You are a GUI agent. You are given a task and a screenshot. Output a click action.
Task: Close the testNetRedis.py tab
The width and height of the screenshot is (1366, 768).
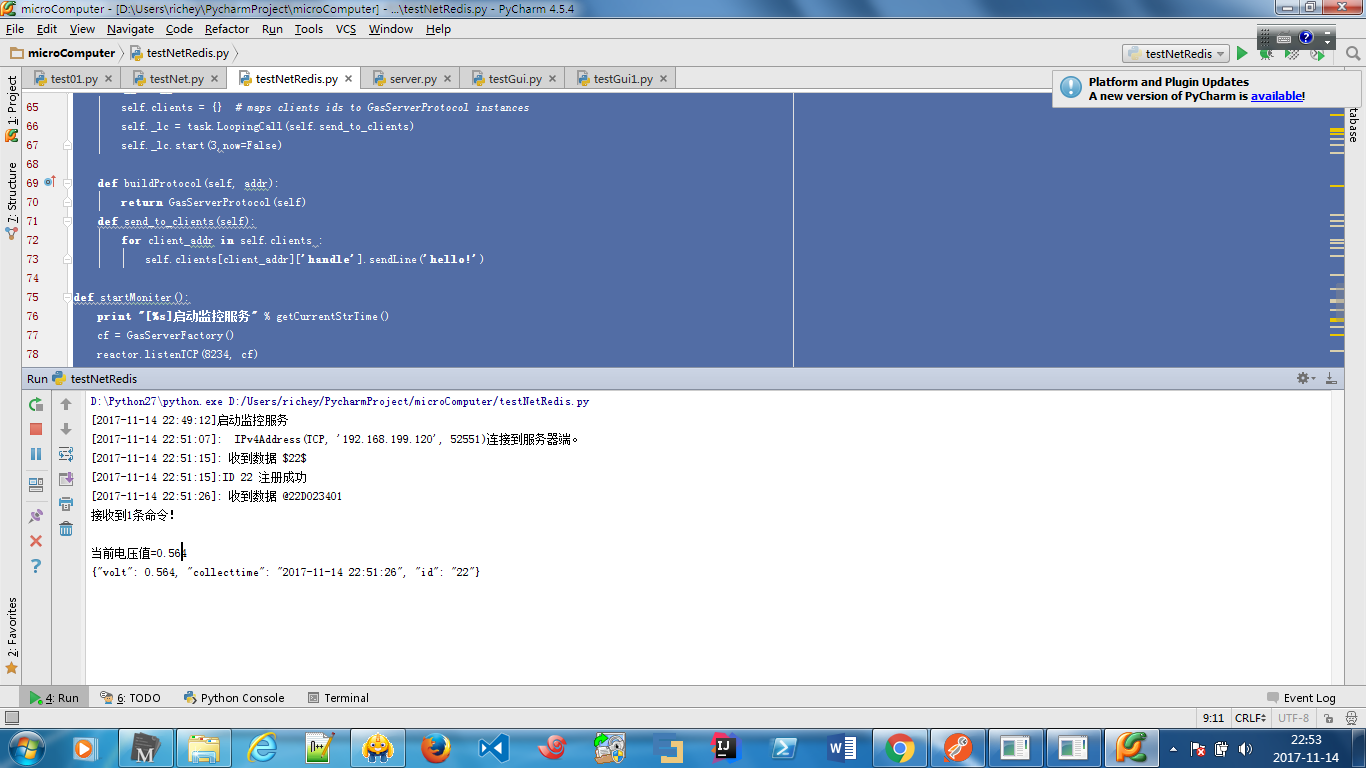pos(348,79)
